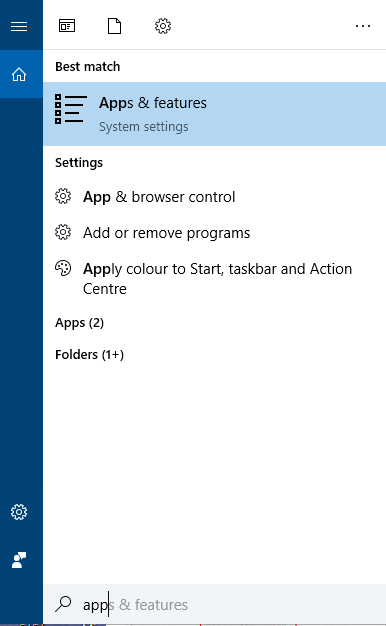Image resolution: width=386 pixels, height=626 pixels.
Task: Expand the Apps (2) results group
Action: click(x=79, y=323)
